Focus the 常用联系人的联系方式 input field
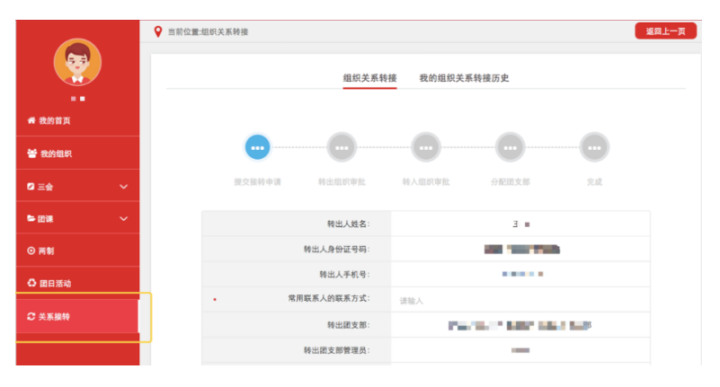 click(x=520, y=300)
